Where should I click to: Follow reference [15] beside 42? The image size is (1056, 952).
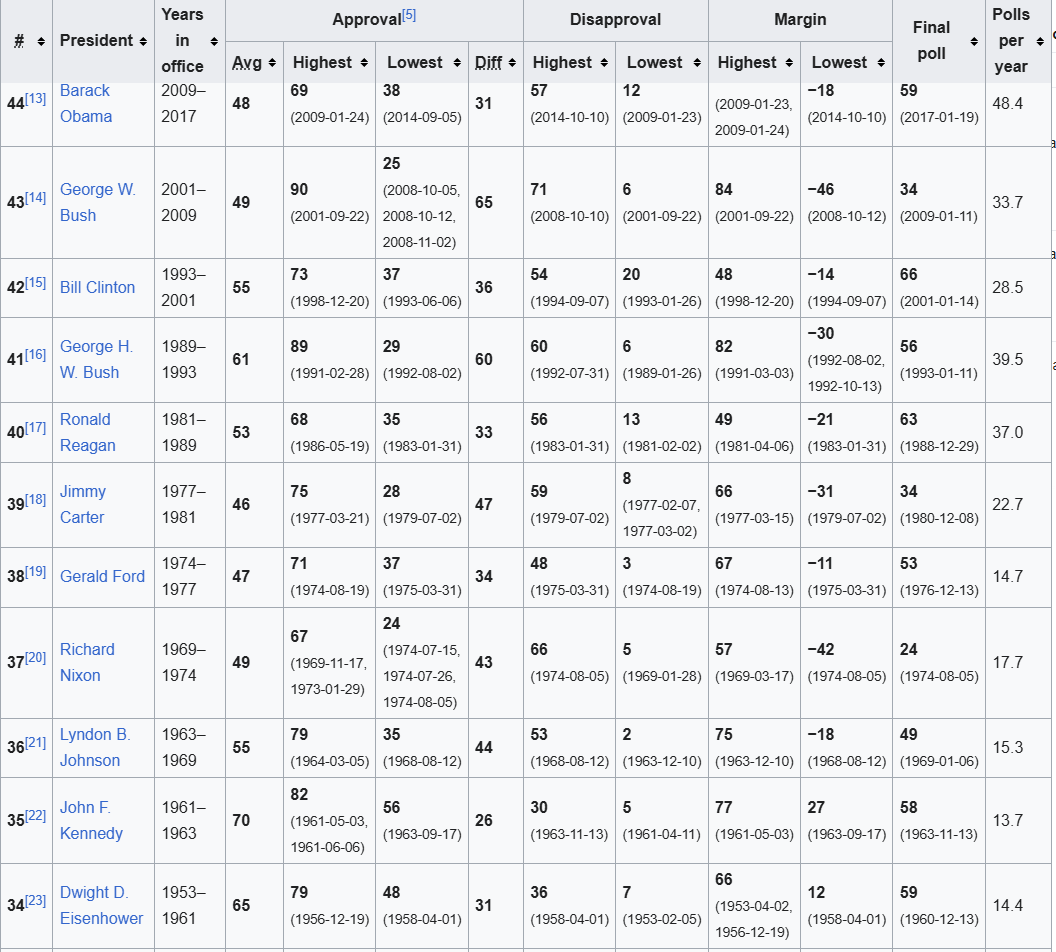pos(36,282)
